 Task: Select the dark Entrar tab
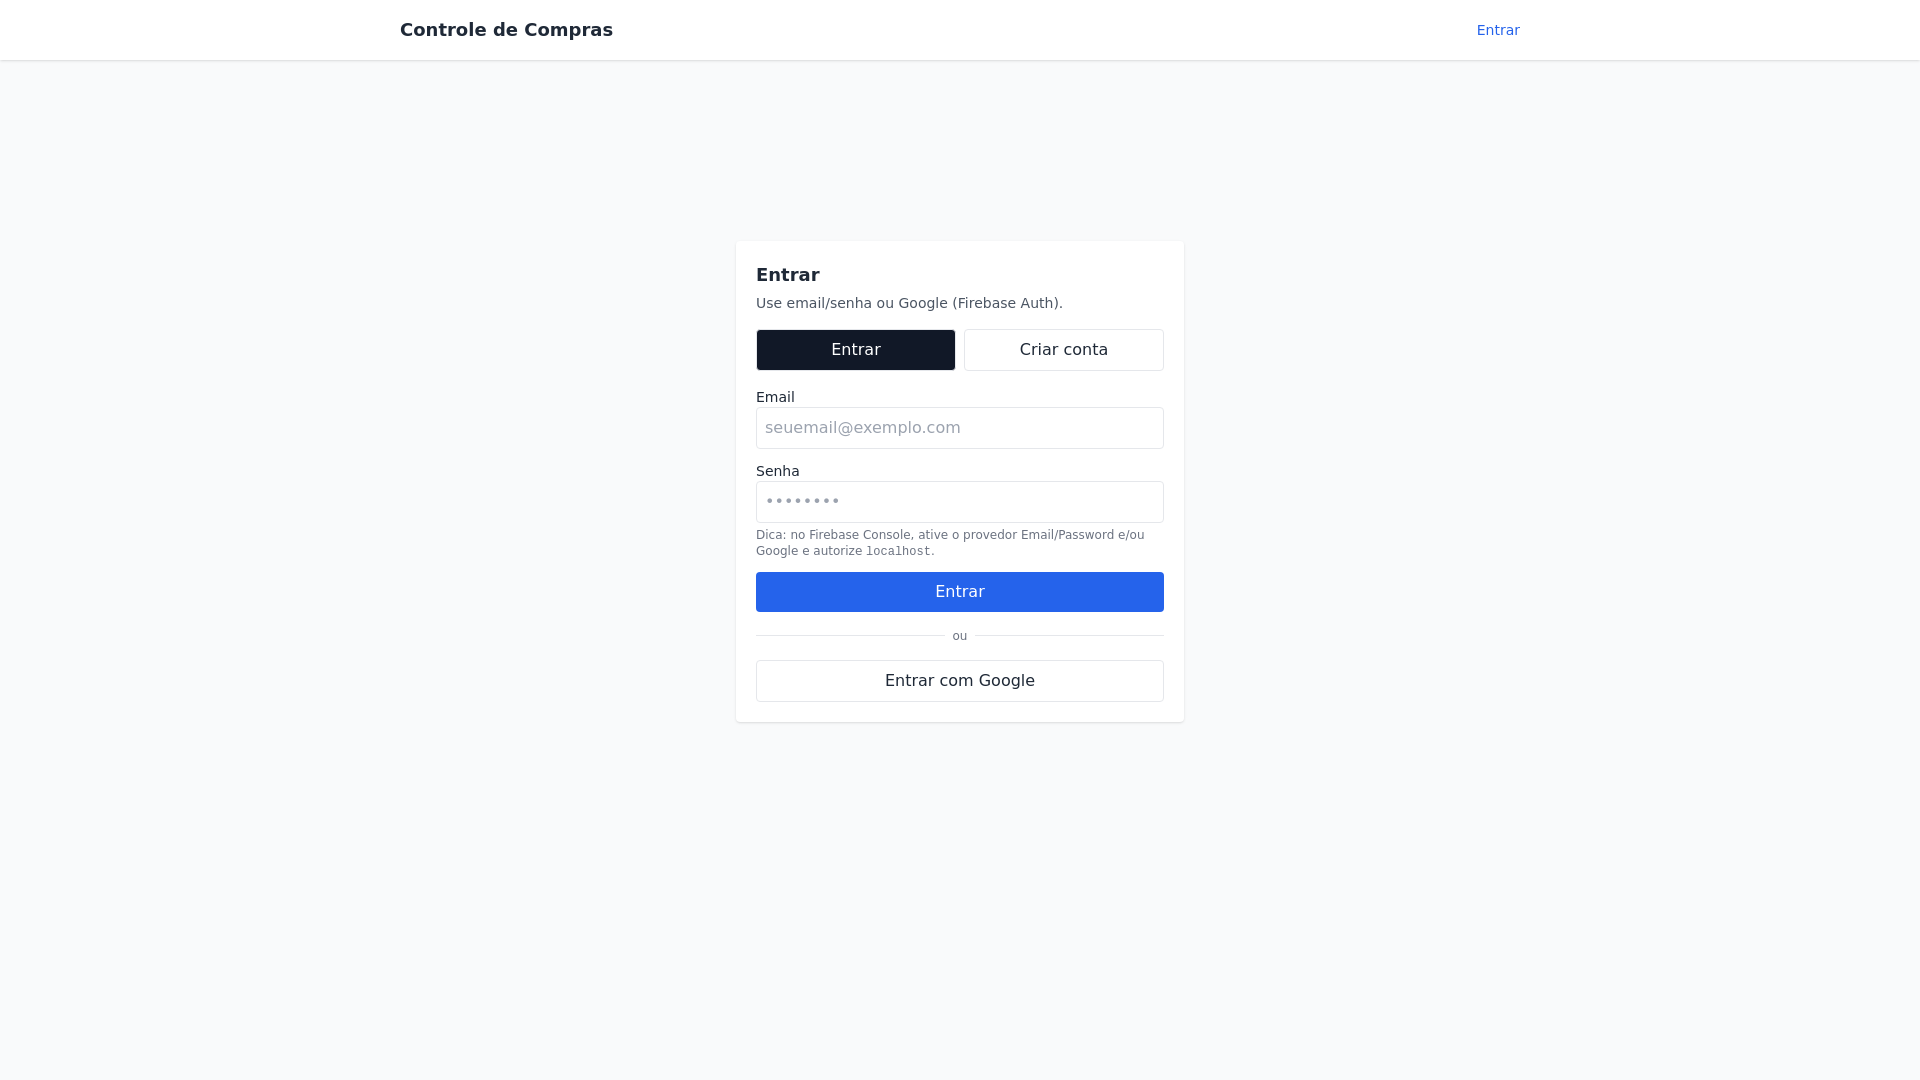pyautogui.click(x=856, y=350)
